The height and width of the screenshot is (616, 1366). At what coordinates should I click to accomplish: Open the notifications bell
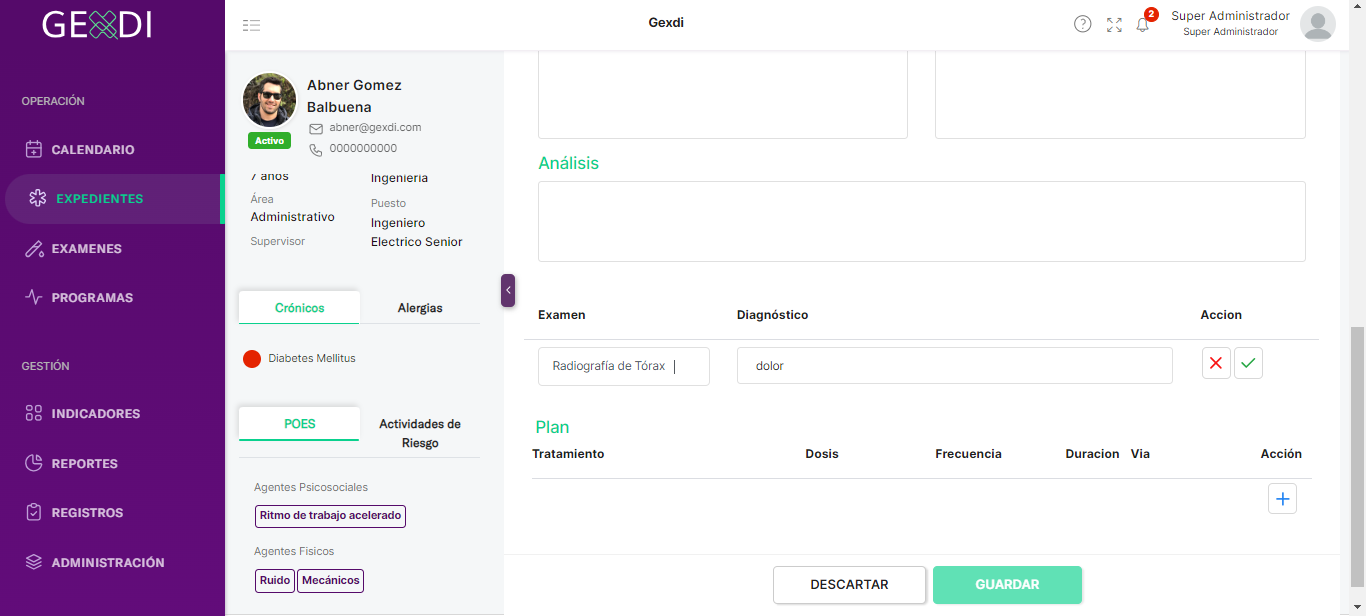tap(1143, 25)
